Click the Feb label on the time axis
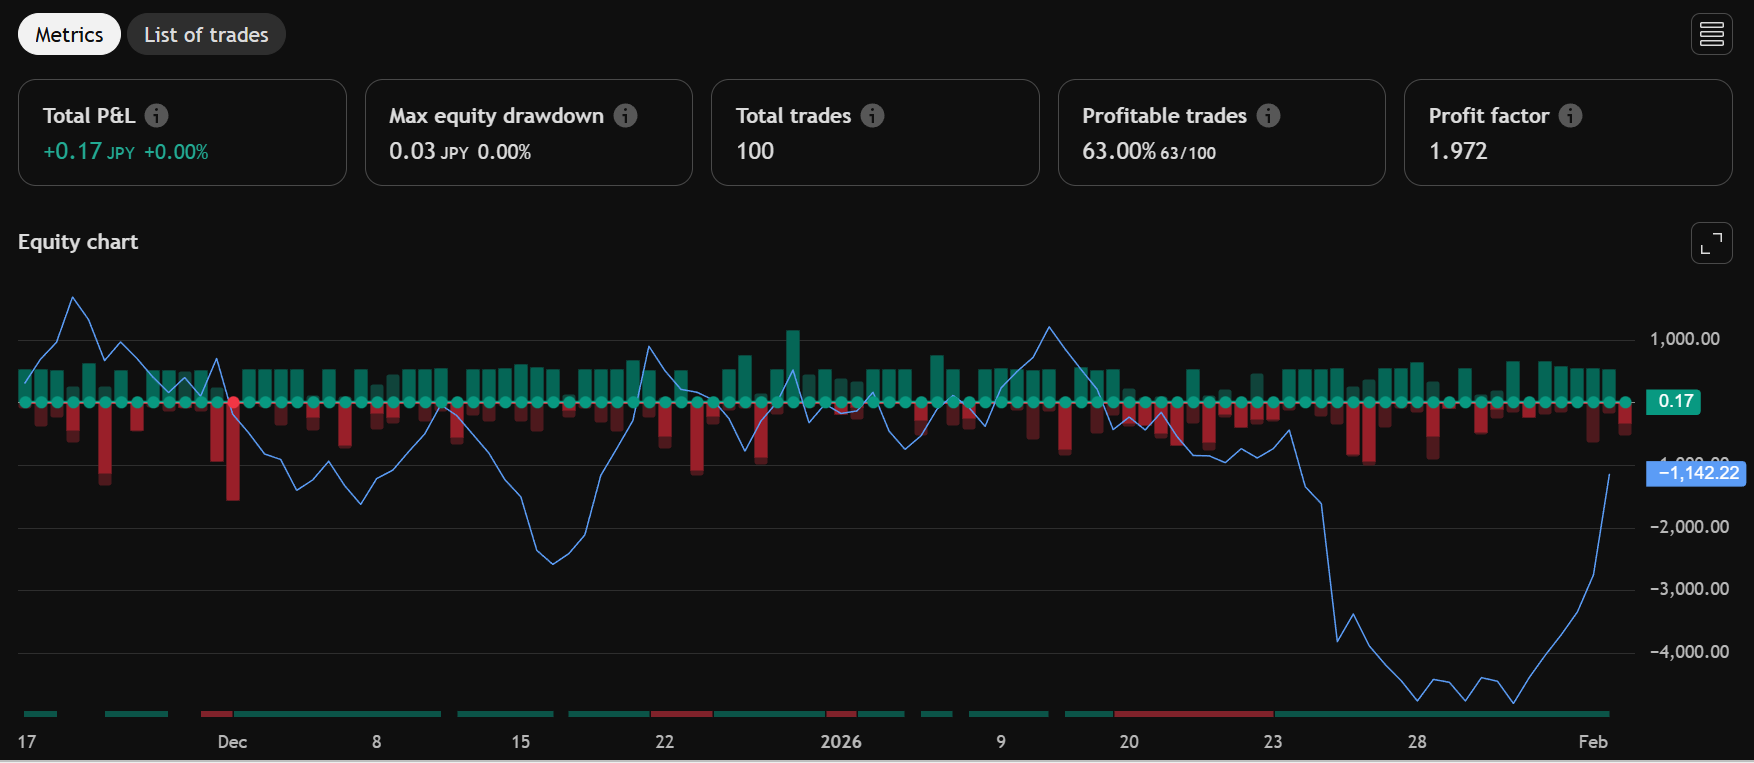This screenshot has height=763, width=1754. (1592, 742)
